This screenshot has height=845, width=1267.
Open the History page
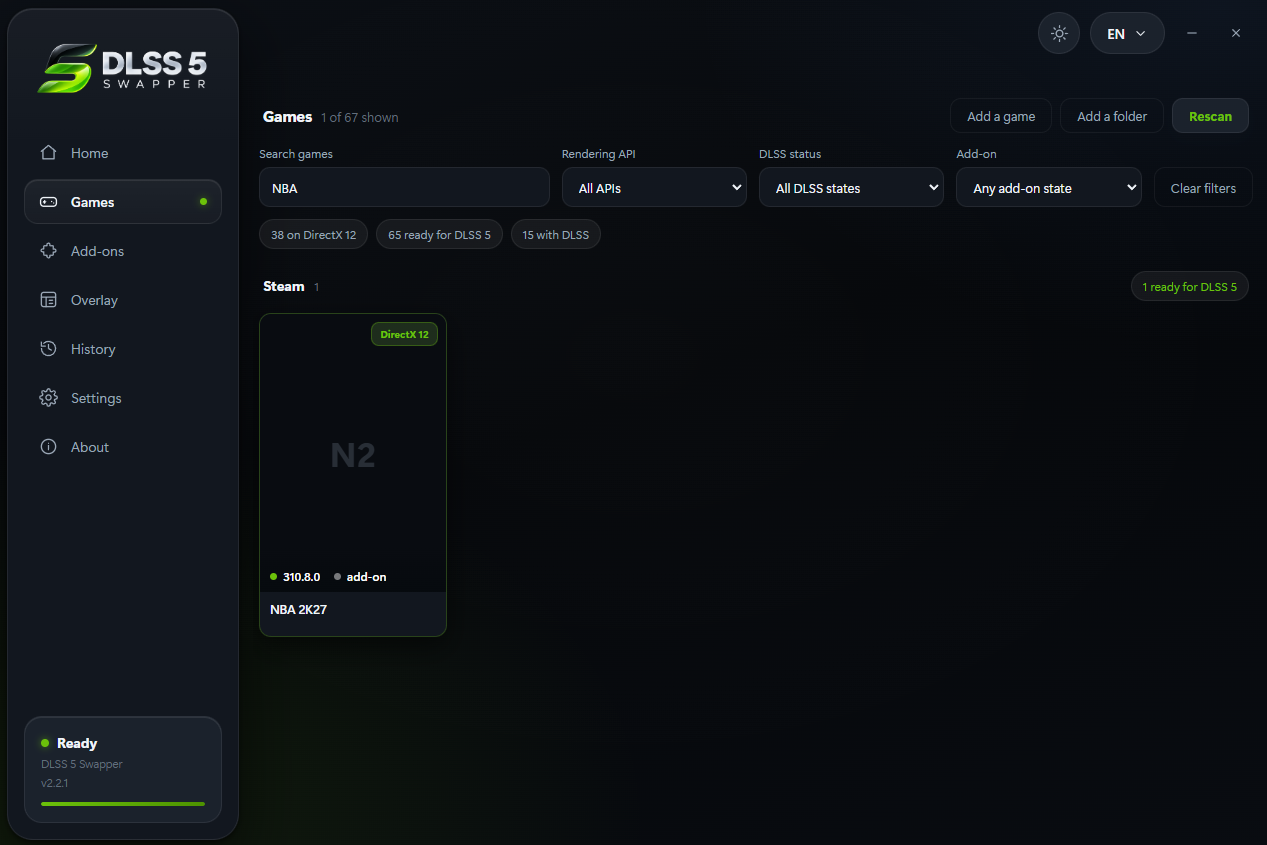coord(123,349)
